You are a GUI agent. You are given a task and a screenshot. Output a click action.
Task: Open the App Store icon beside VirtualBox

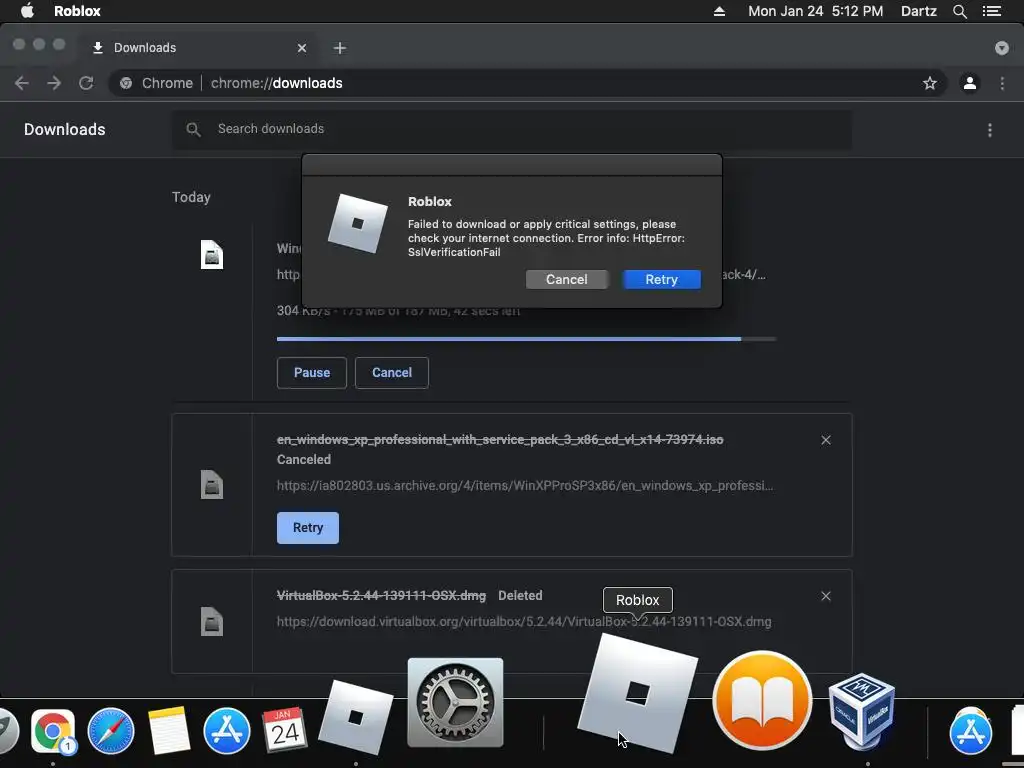(970, 731)
